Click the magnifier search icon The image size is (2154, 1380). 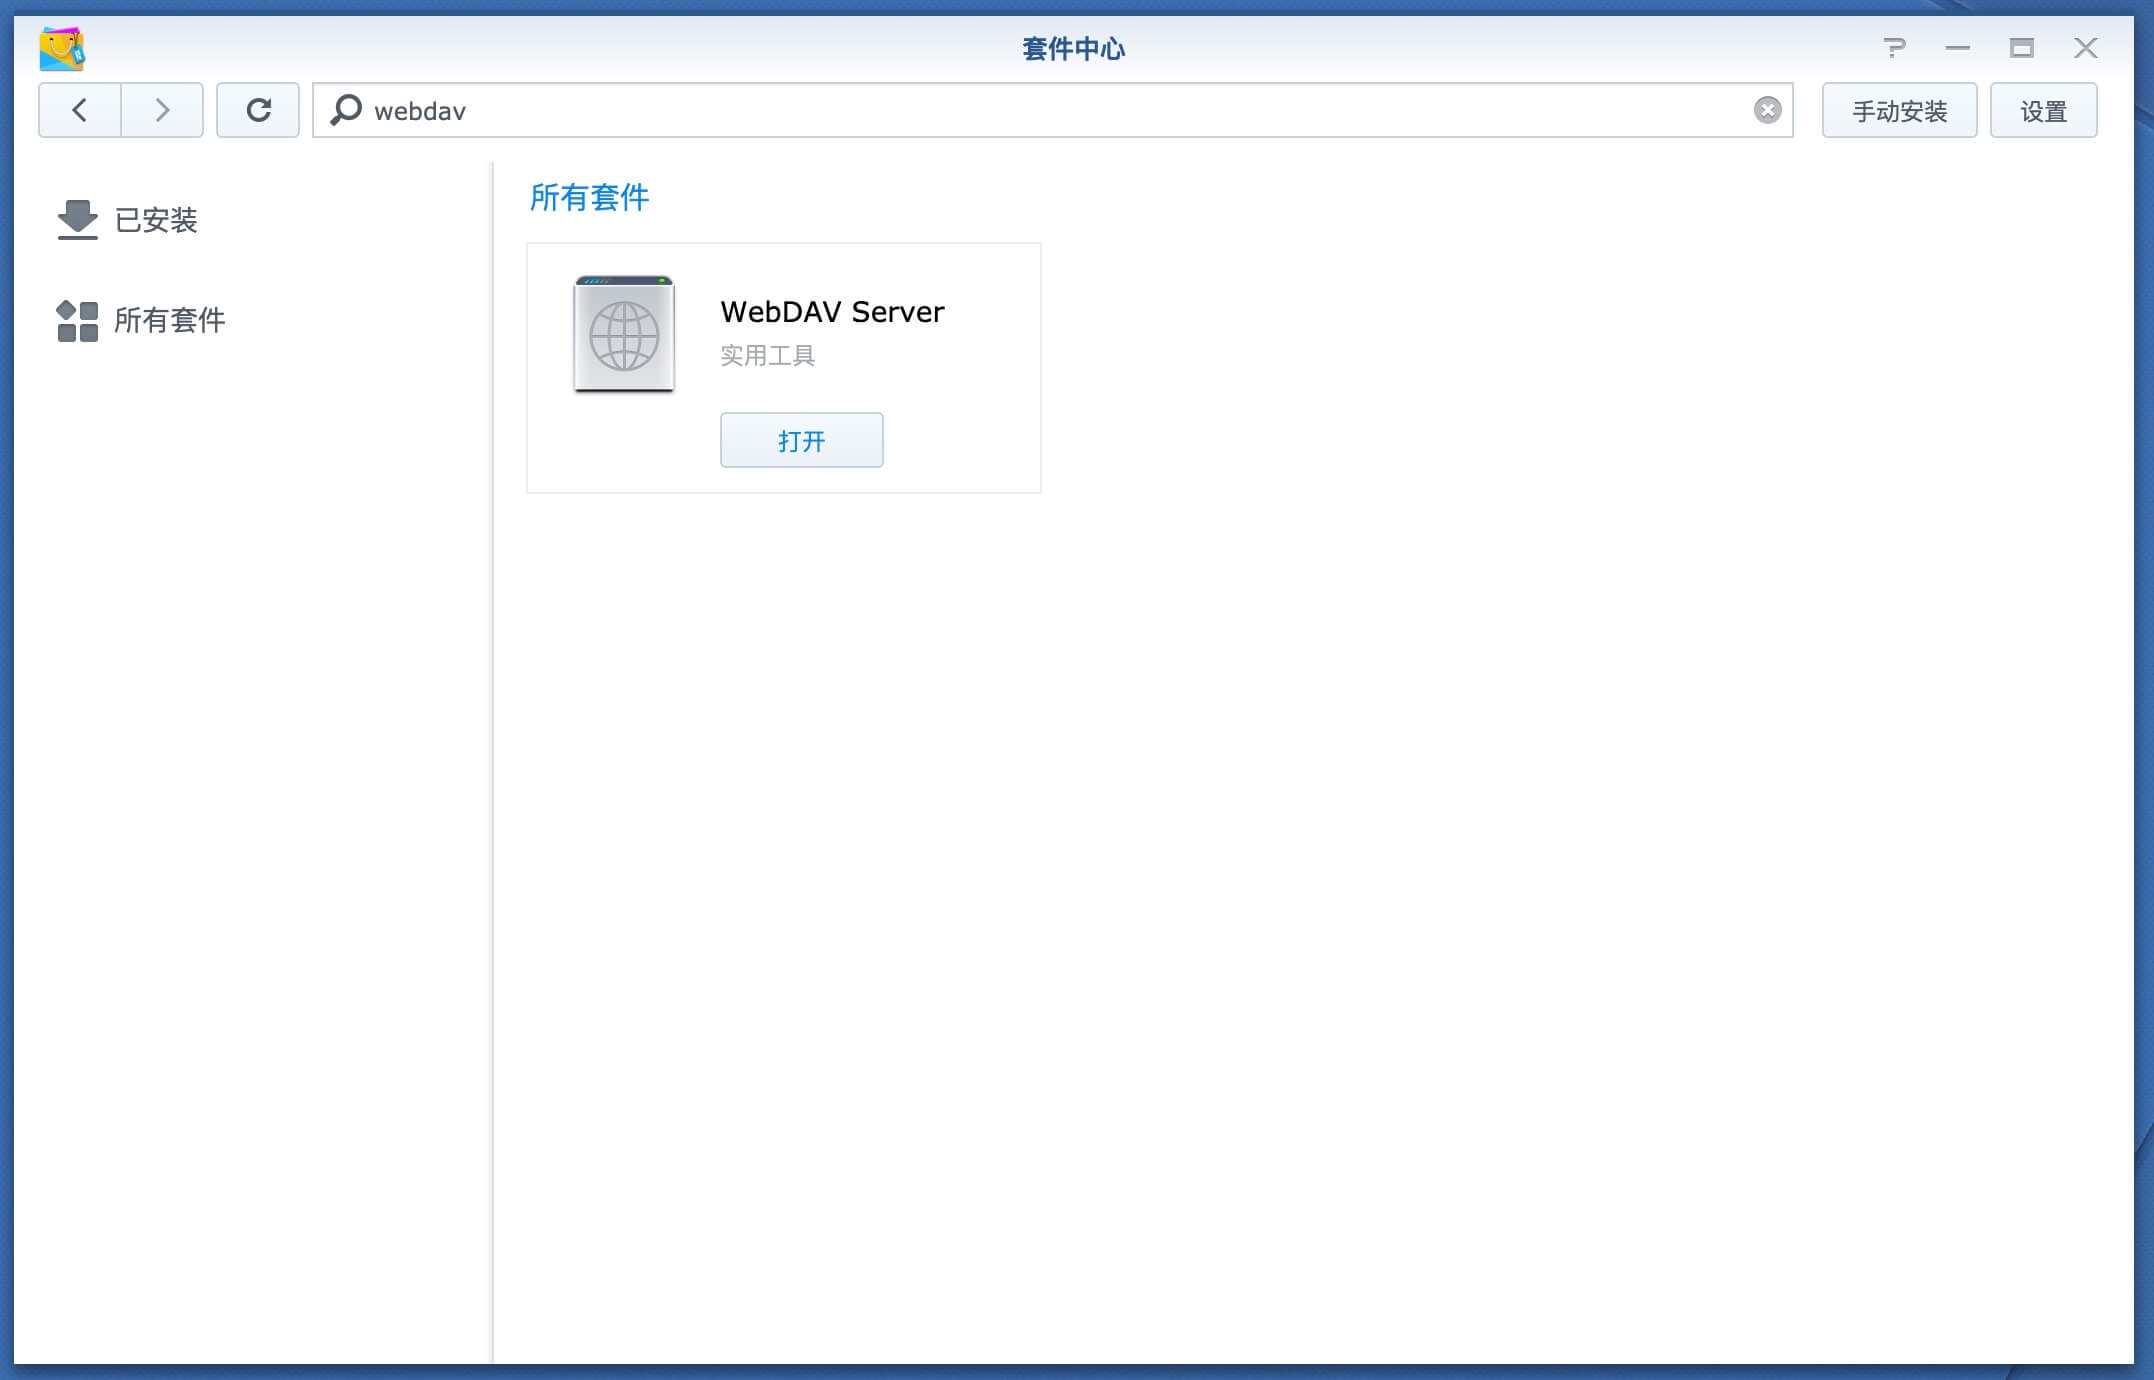click(346, 110)
